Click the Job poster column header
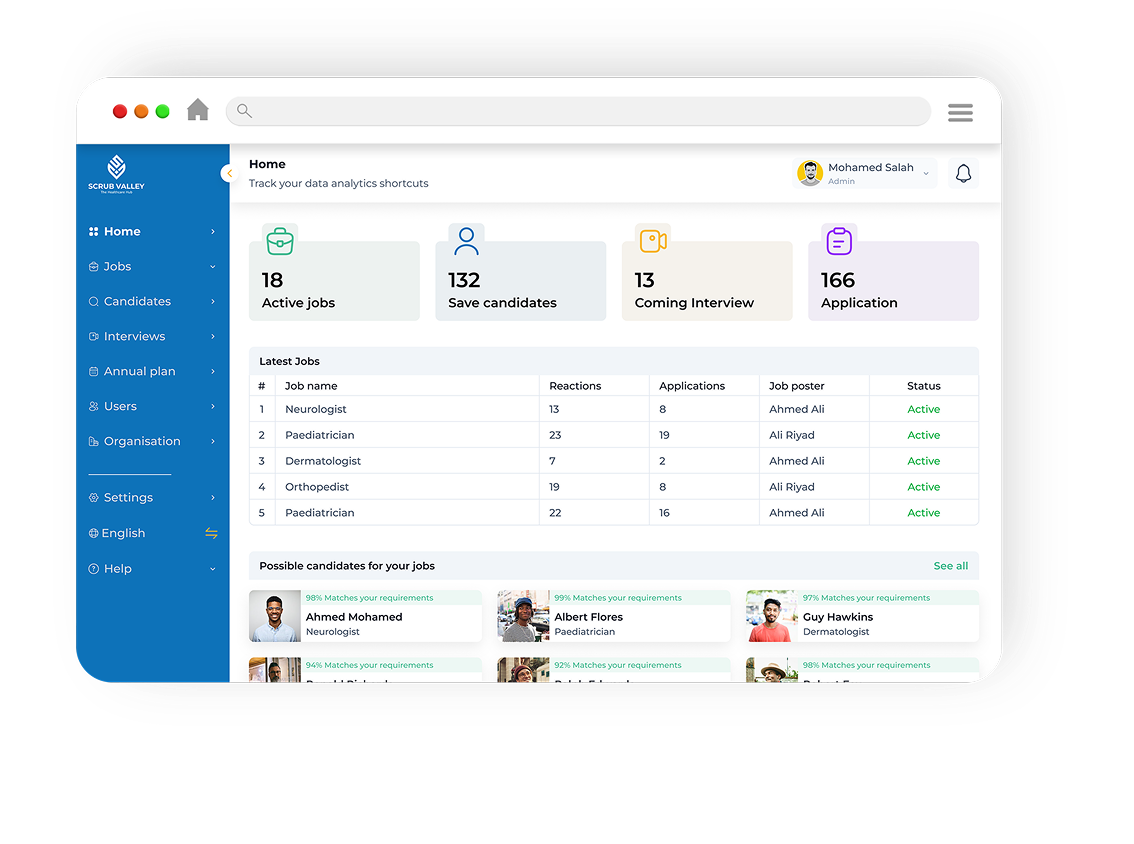 coord(796,385)
